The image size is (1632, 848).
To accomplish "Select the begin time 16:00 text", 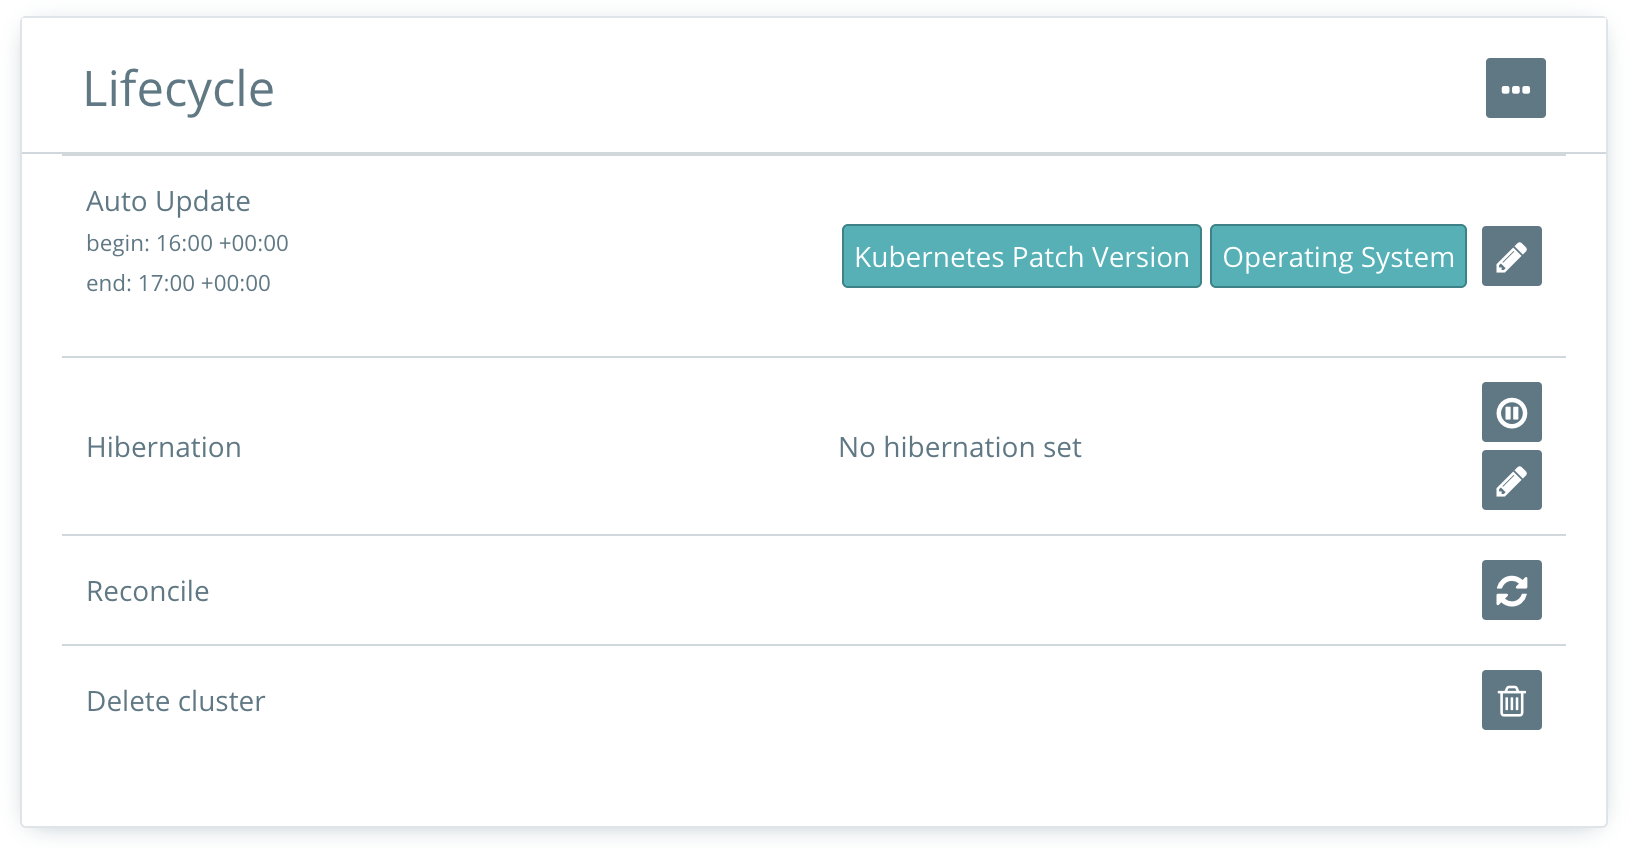I will pyautogui.click(x=187, y=243).
